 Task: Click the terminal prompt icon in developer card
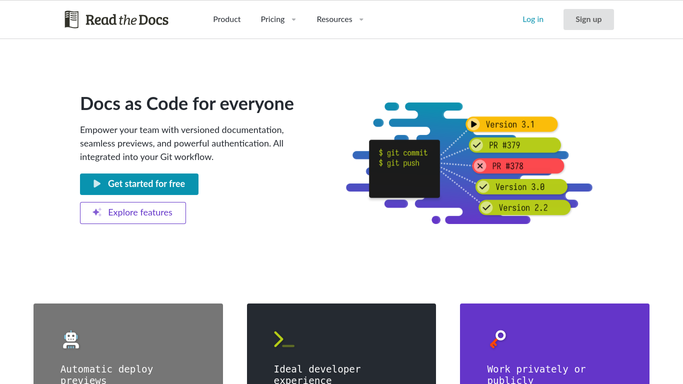point(284,340)
